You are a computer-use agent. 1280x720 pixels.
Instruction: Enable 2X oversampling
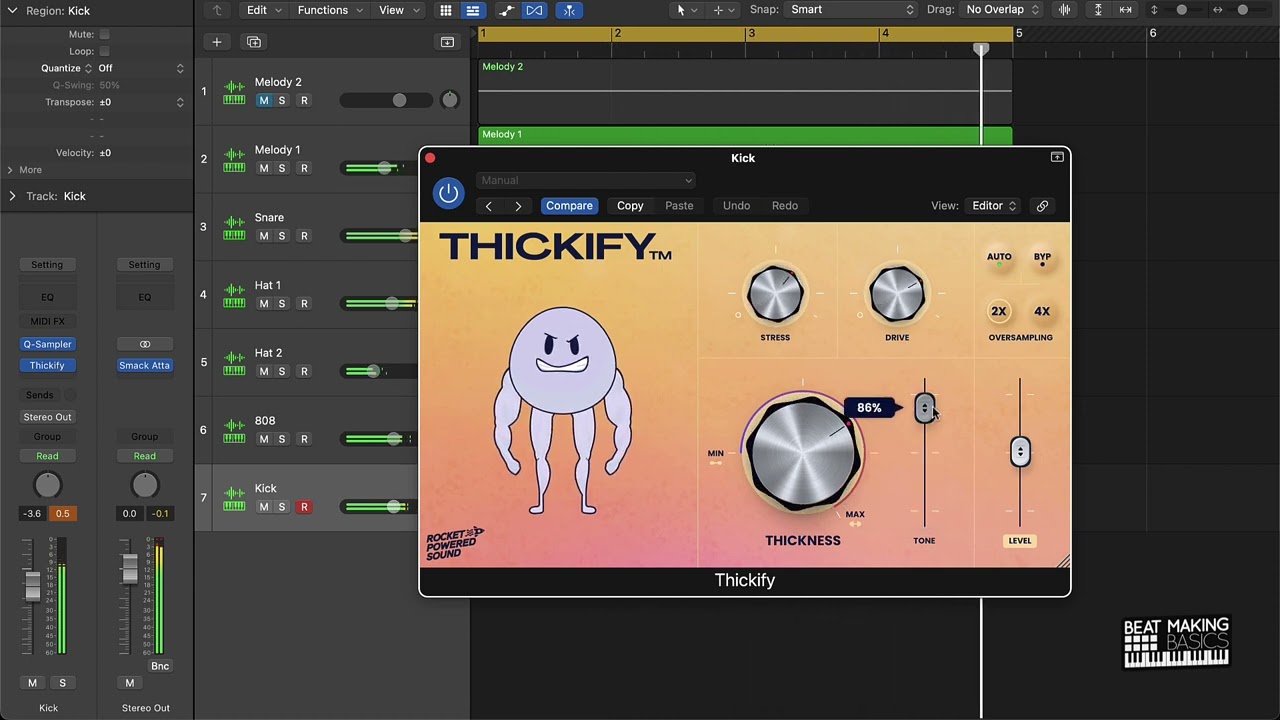[x=999, y=312]
